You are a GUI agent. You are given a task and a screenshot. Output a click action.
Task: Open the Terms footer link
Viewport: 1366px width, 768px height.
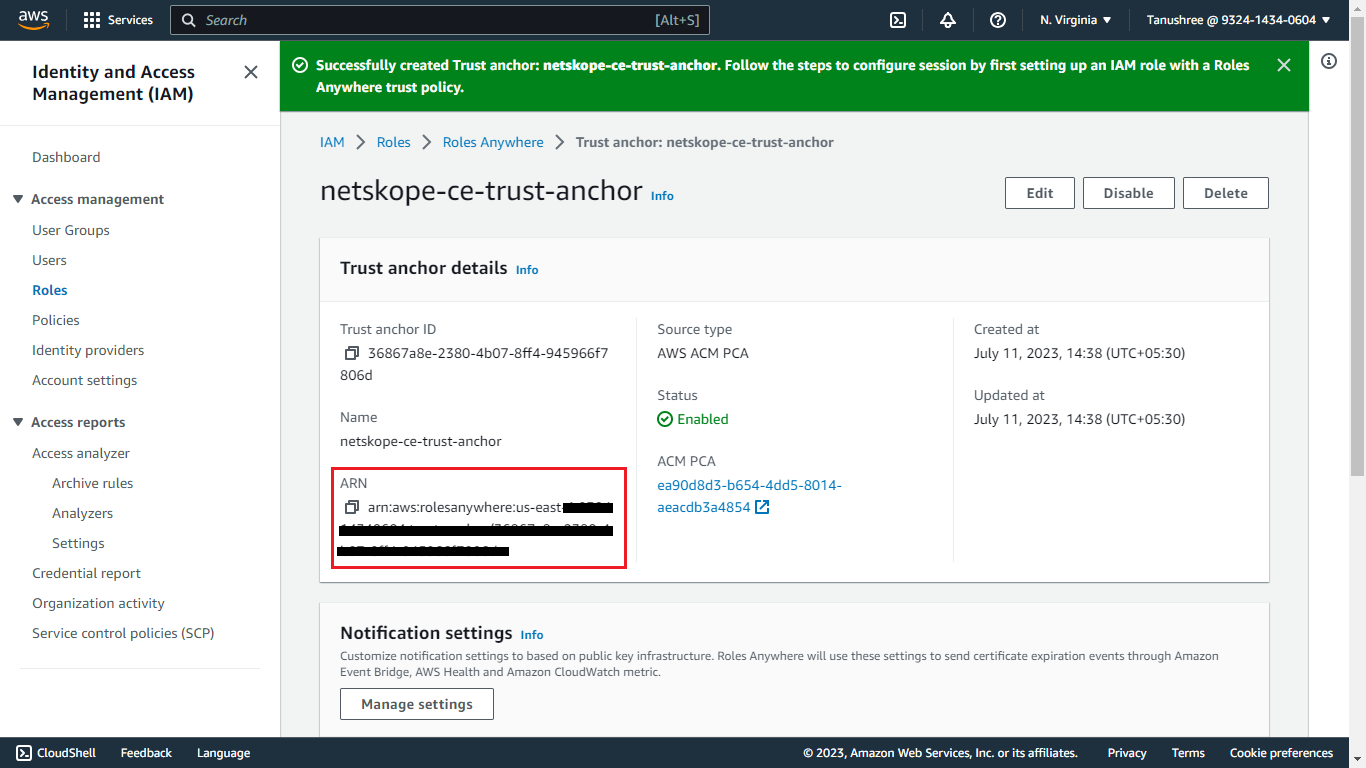pos(1188,753)
